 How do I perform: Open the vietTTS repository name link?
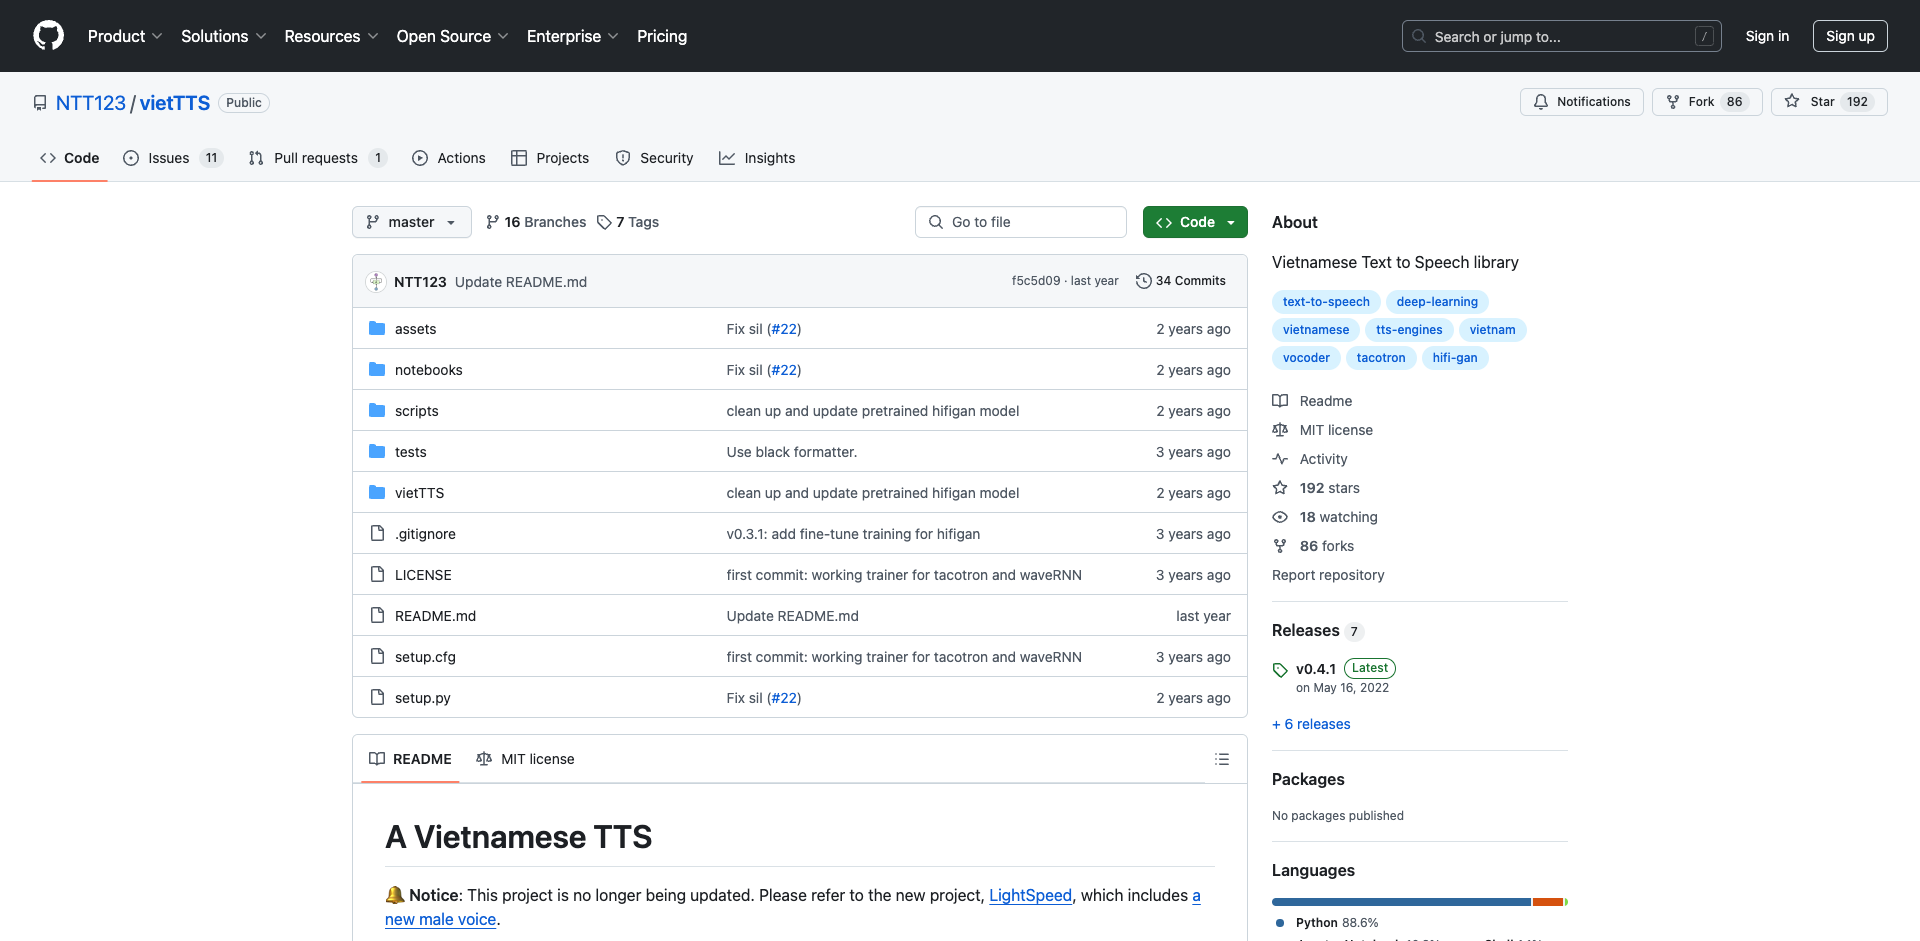click(175, 103)
